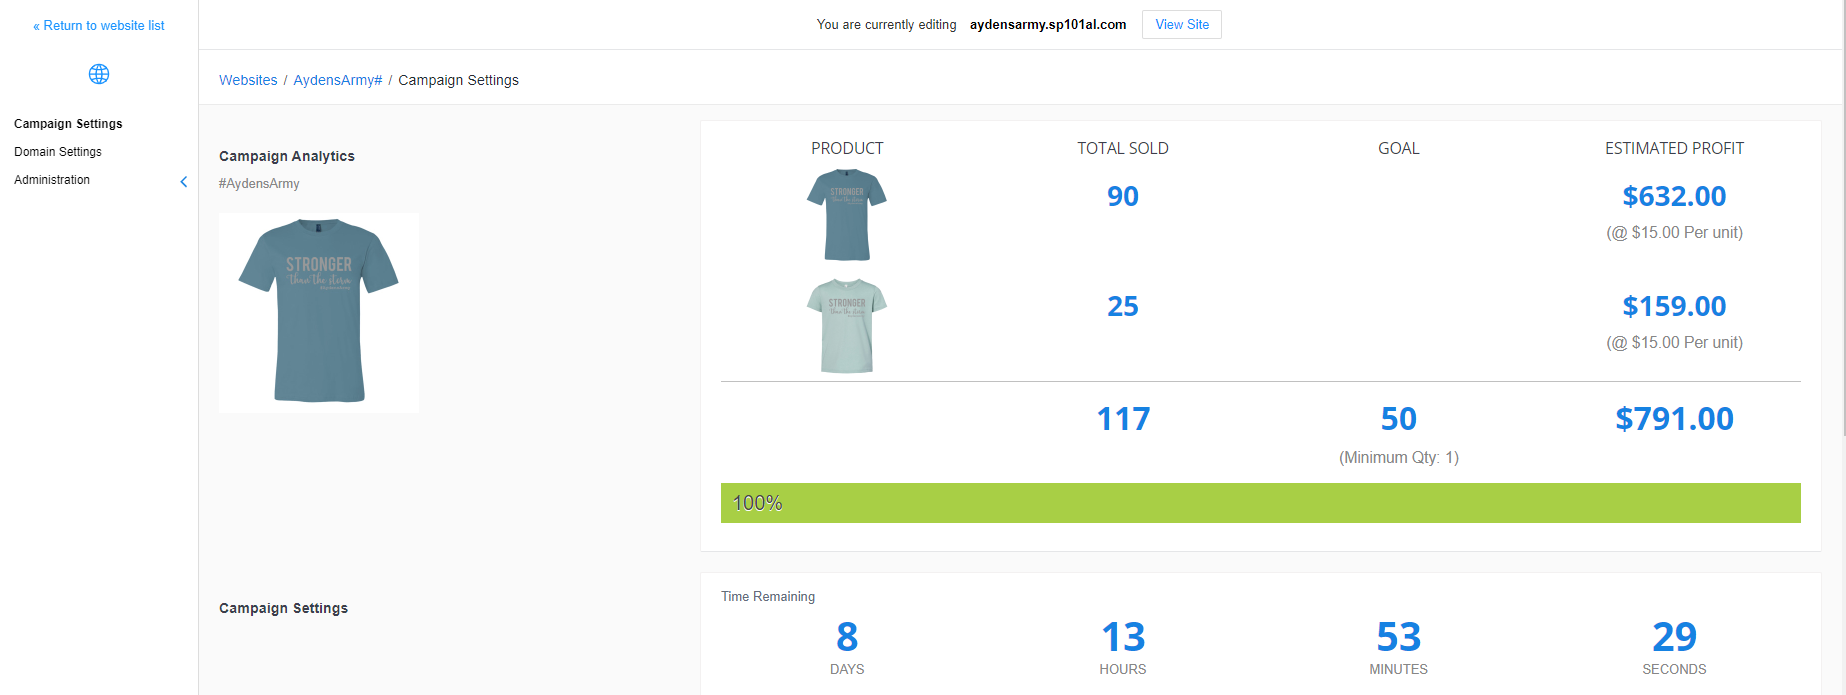This screenshot has width=1846, height=695.
Task: Click the $791.00 total estimated profit
Action: 1674,419
